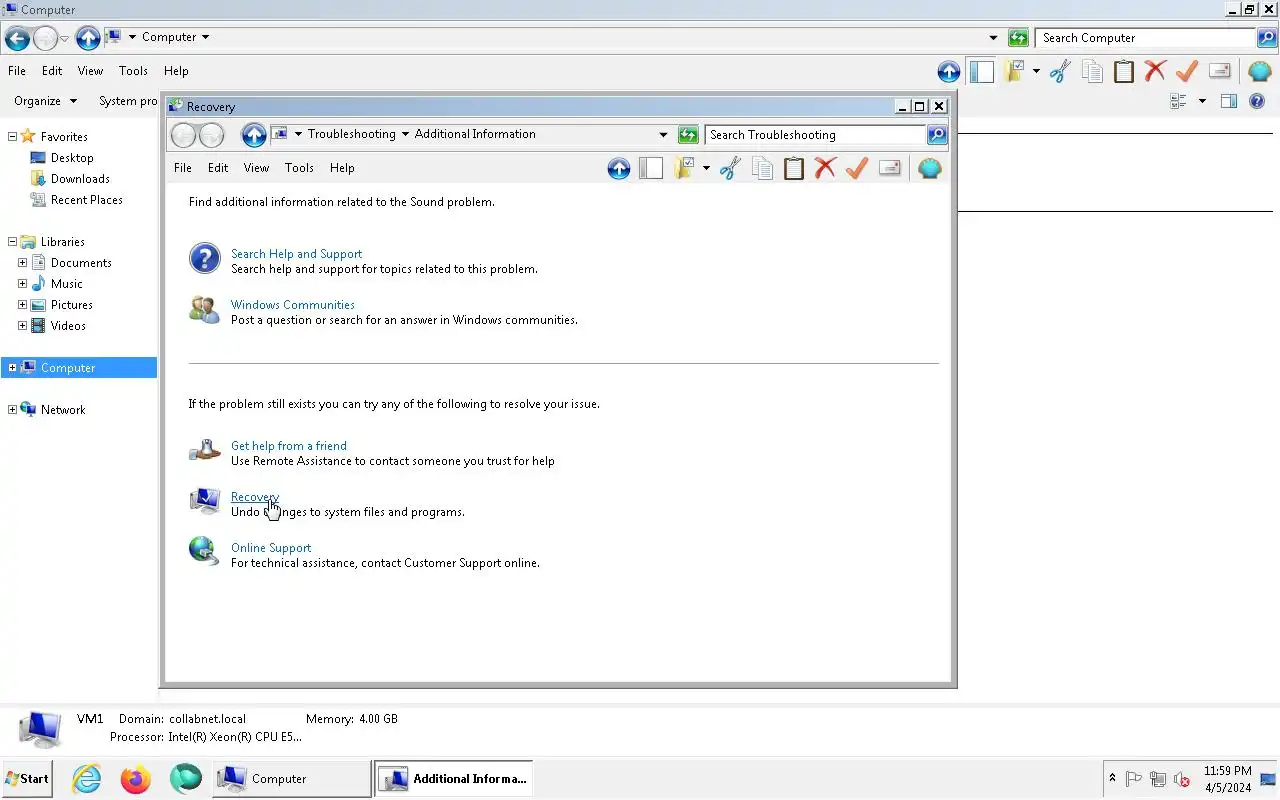This screenshot has width=1280, height=800.
Task: Click the Start button
Action: pyautogui.click(x=27, y=779)
